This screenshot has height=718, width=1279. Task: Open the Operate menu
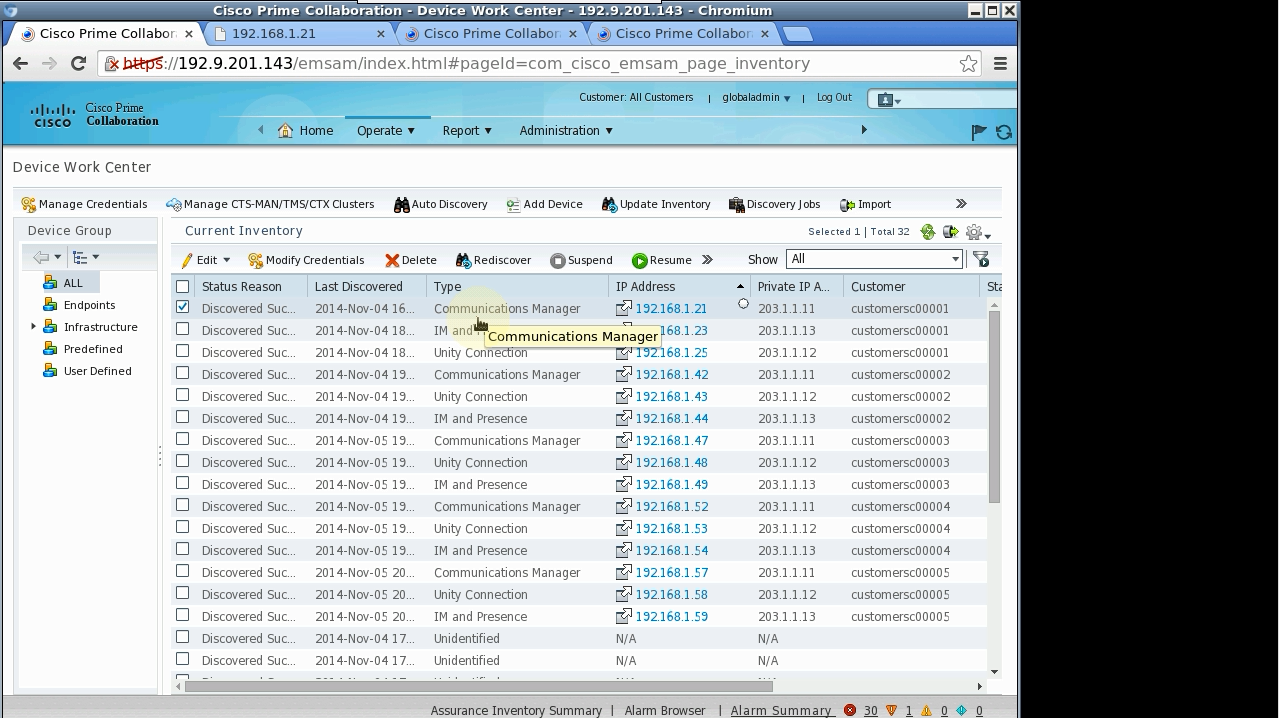(x=386, y=131)
